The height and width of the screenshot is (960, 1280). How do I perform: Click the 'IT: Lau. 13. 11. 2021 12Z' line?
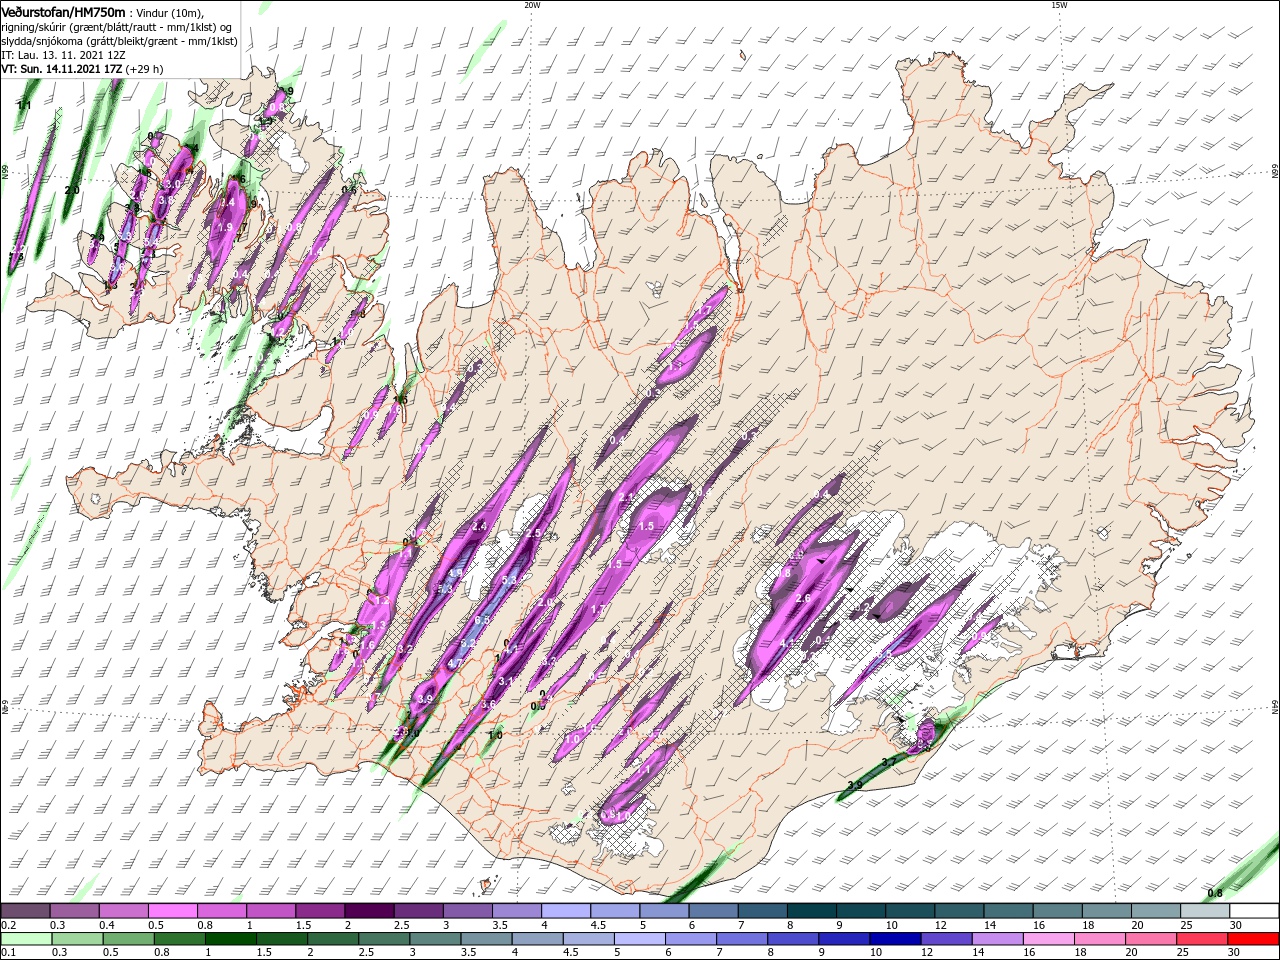tap(62, 55)
